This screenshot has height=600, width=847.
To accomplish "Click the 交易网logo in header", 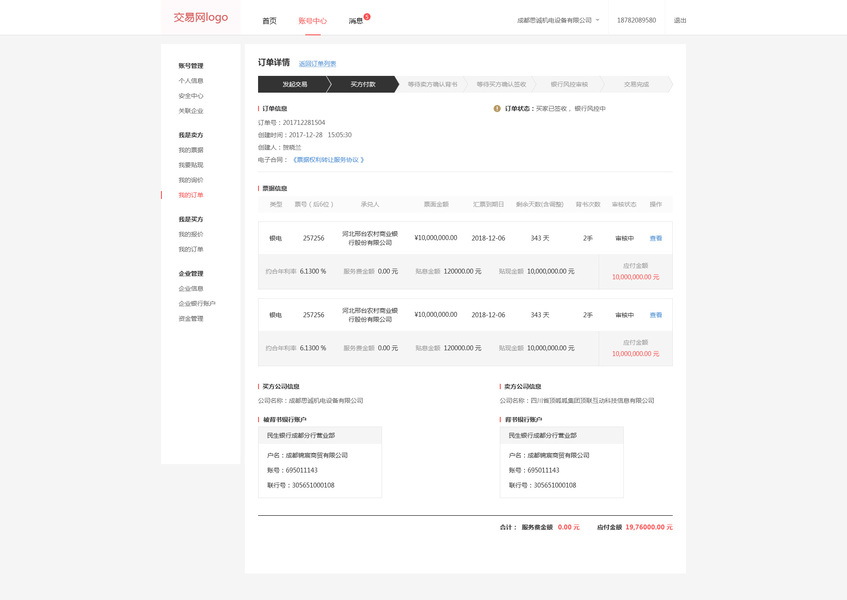I will 200,17.
